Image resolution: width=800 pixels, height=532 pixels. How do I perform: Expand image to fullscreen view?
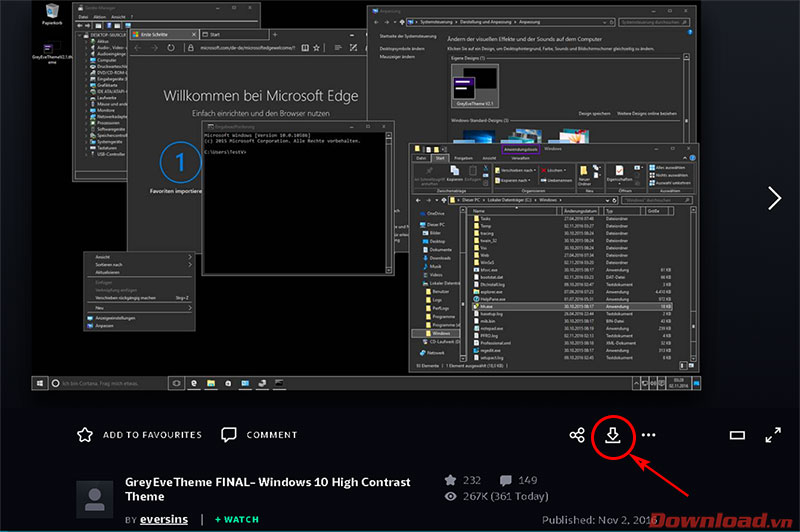point(773,436)
